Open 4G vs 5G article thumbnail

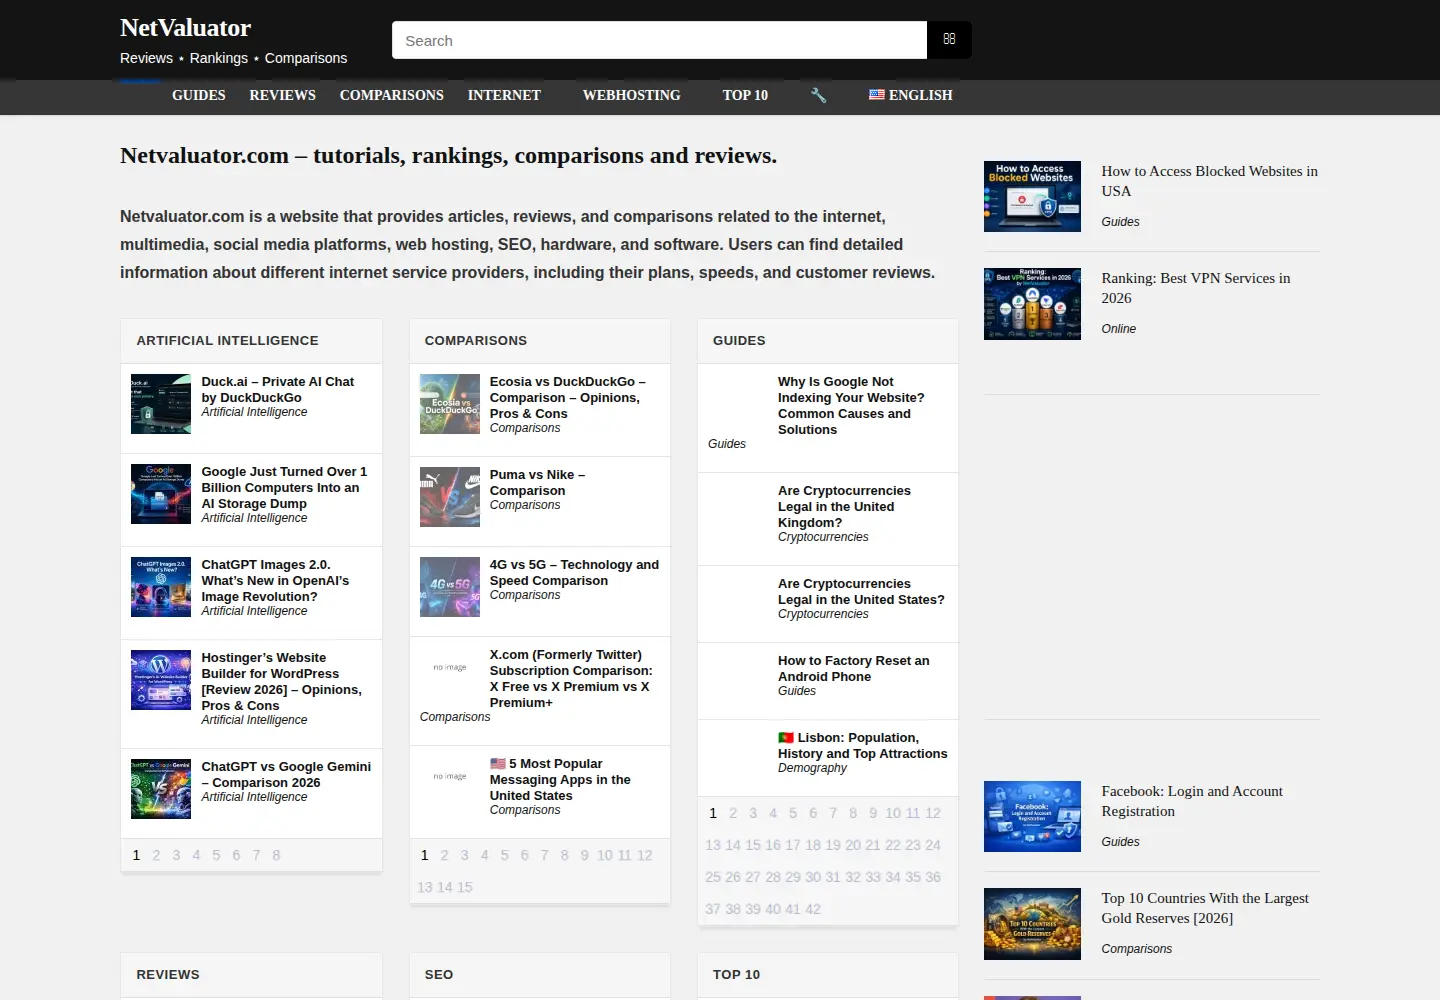pyautogui.click(x=450, y=587)
